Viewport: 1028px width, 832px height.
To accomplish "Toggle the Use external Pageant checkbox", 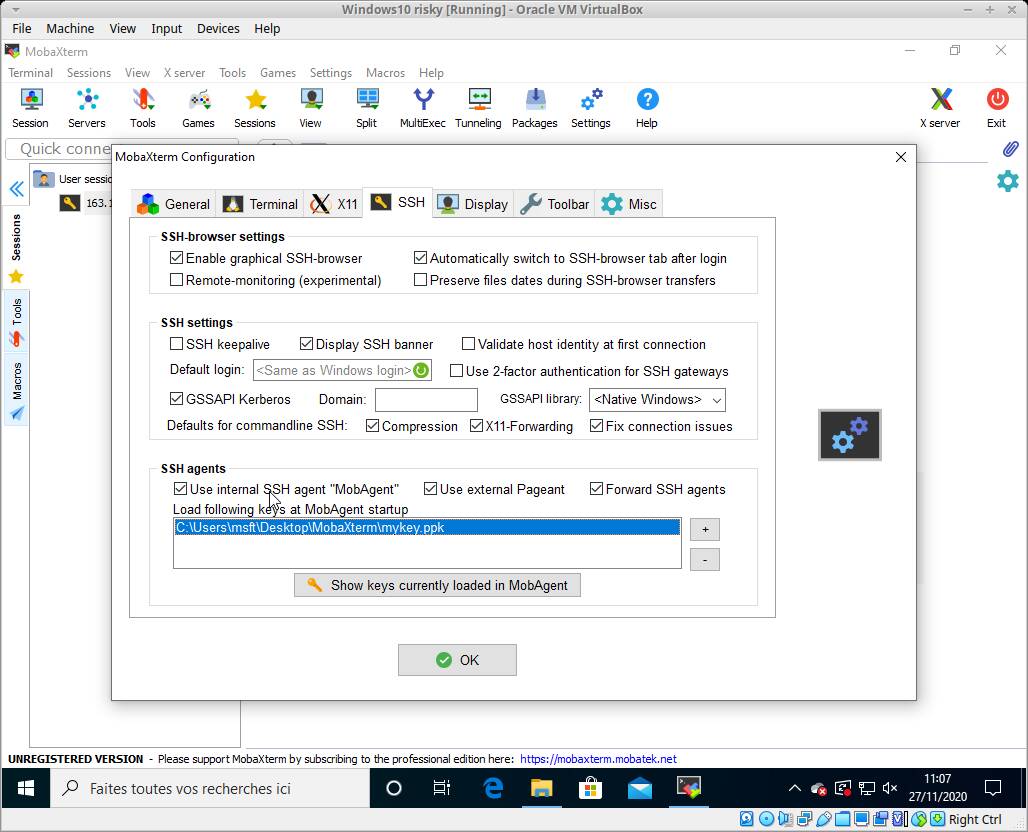I will [430, 488].
